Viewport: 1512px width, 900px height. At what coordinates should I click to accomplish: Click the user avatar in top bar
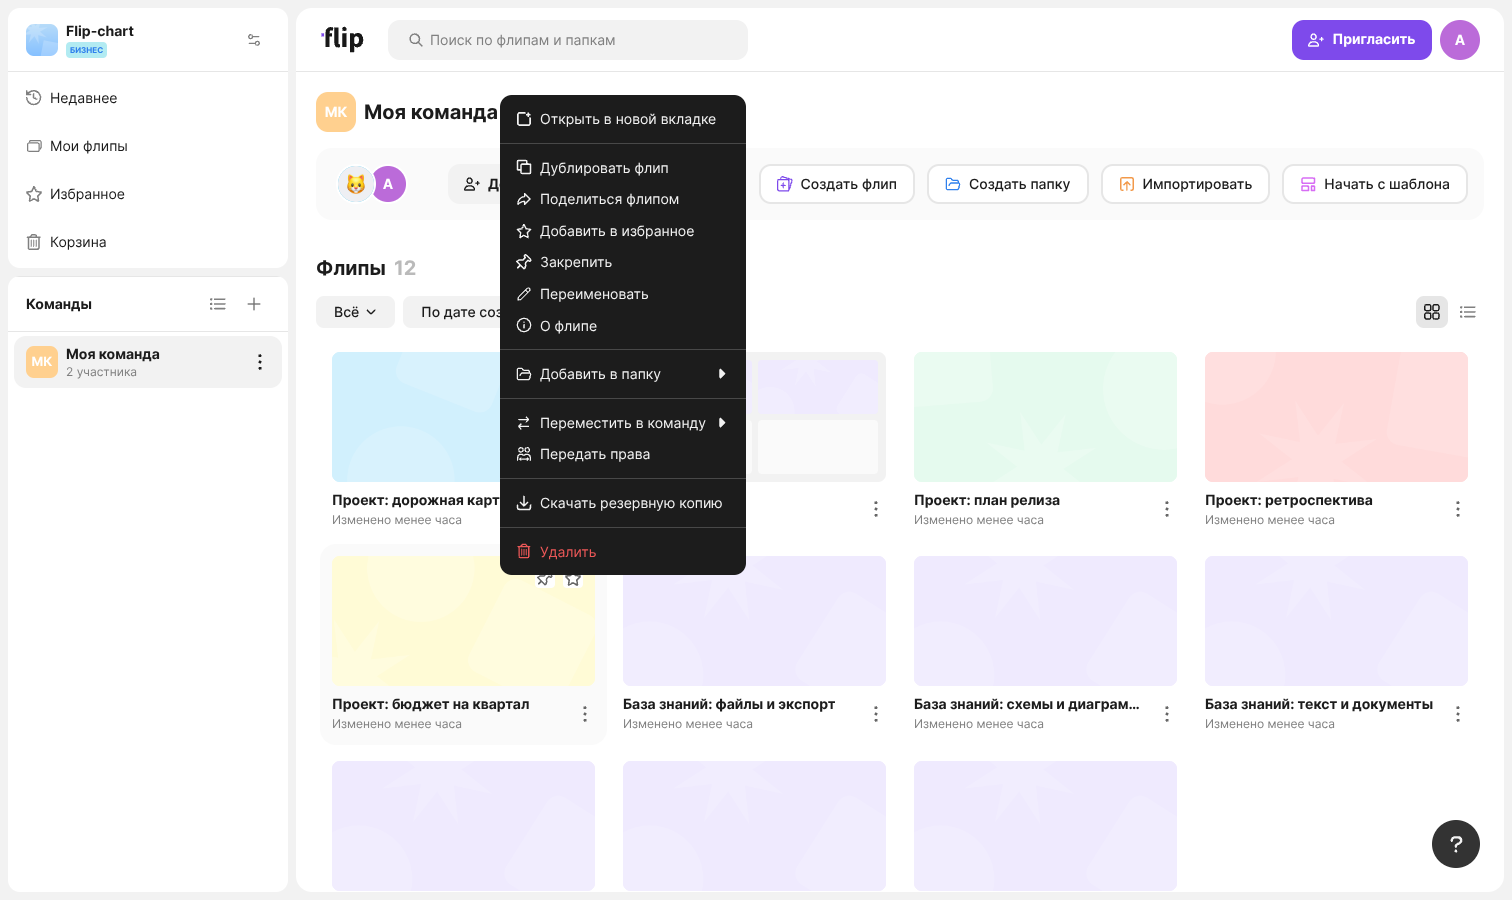pos(1460,40)
